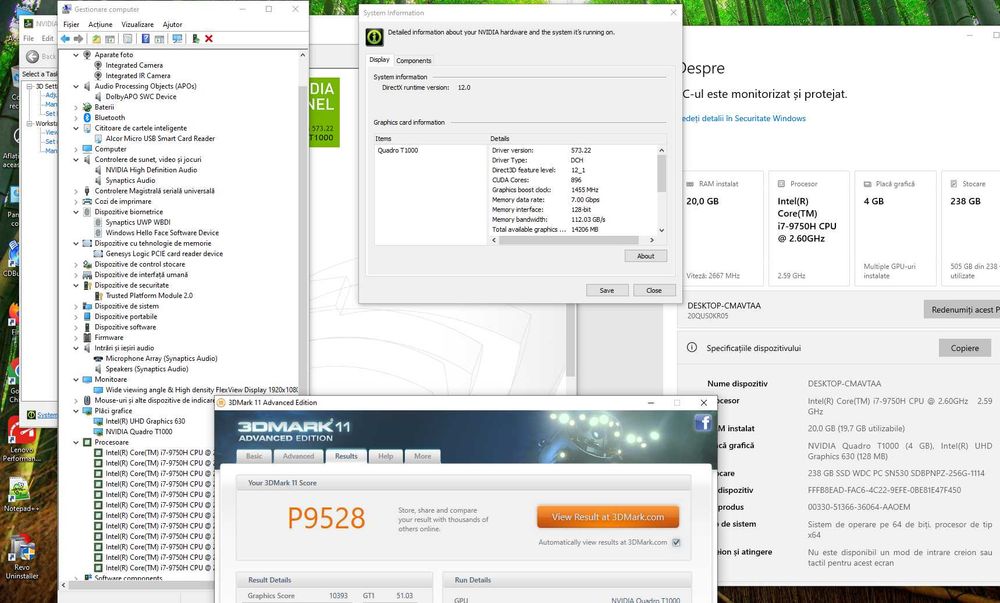Select Trusted Platform Module 2.0
This screenshot has height=603, width=1000.
149,295
